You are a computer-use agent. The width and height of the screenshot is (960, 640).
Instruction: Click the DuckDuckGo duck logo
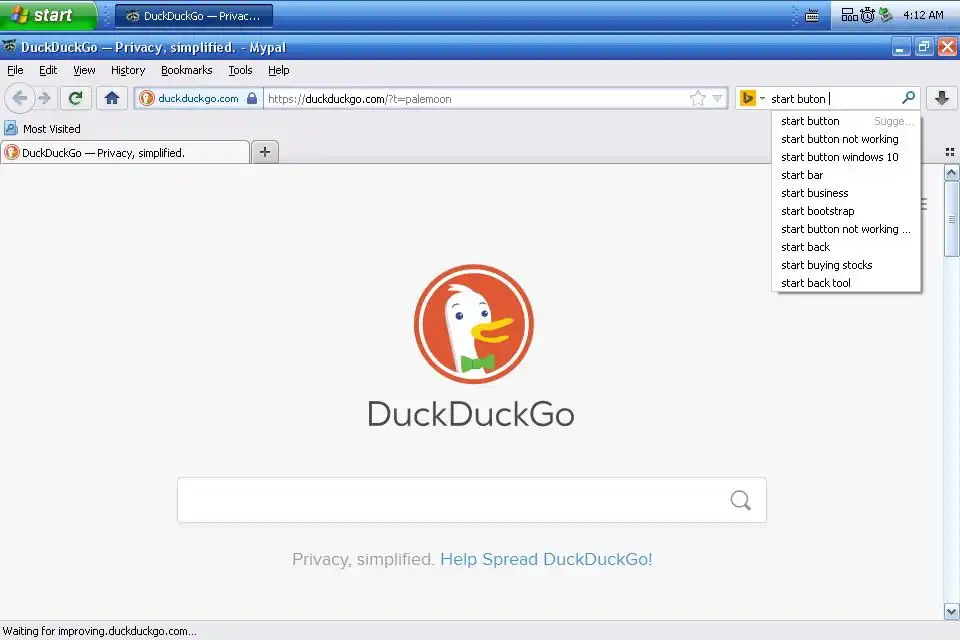[473, 324]
